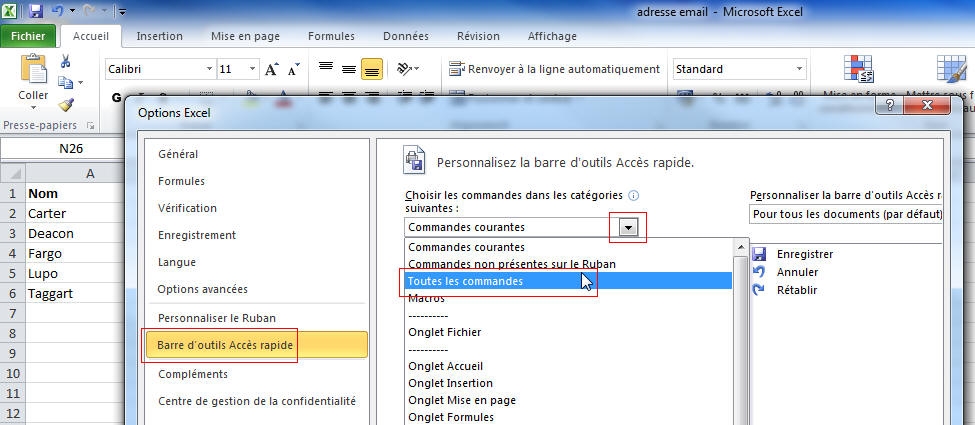Screen dimensions: 975x425
Task: Select Rétablir in Quick Access command list
Action: point(797,290)
